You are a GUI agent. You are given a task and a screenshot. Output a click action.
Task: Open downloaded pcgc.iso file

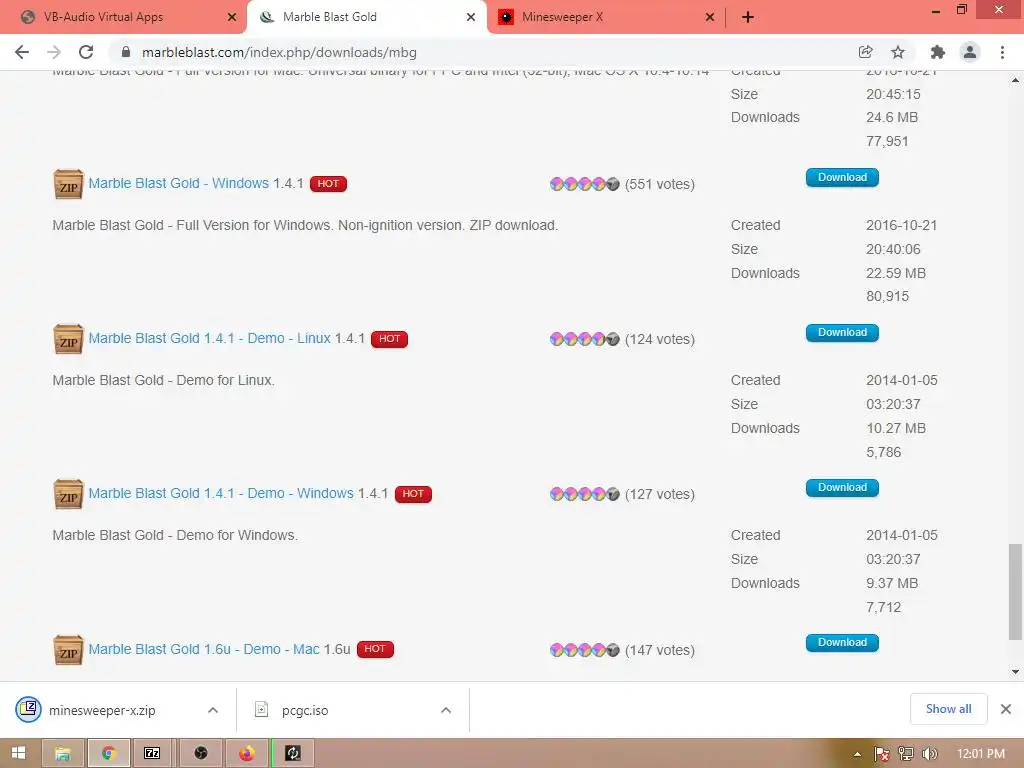[305, 711]
